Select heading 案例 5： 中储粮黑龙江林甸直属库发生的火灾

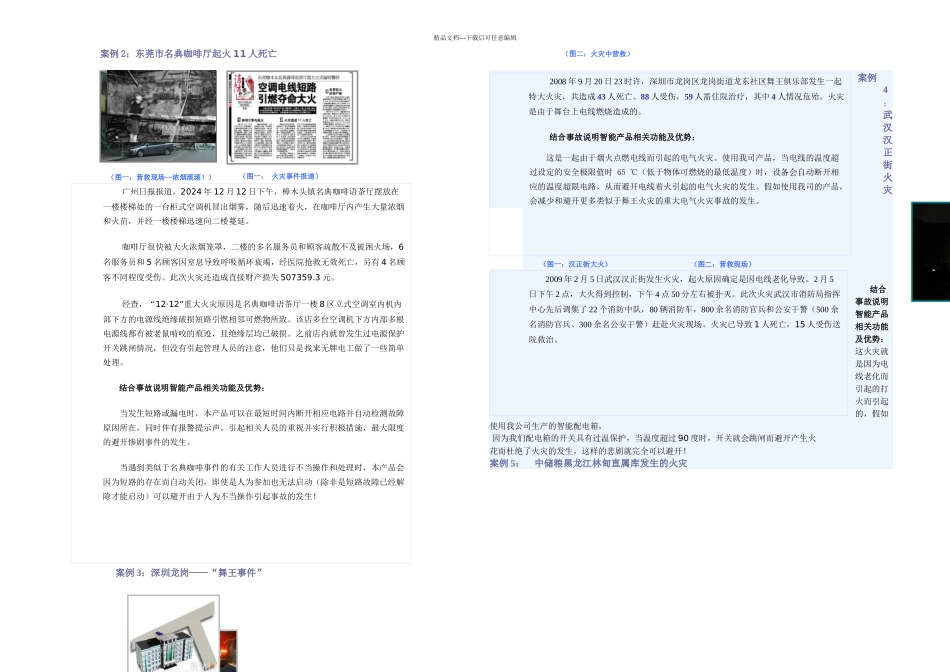tap(588, 464)
